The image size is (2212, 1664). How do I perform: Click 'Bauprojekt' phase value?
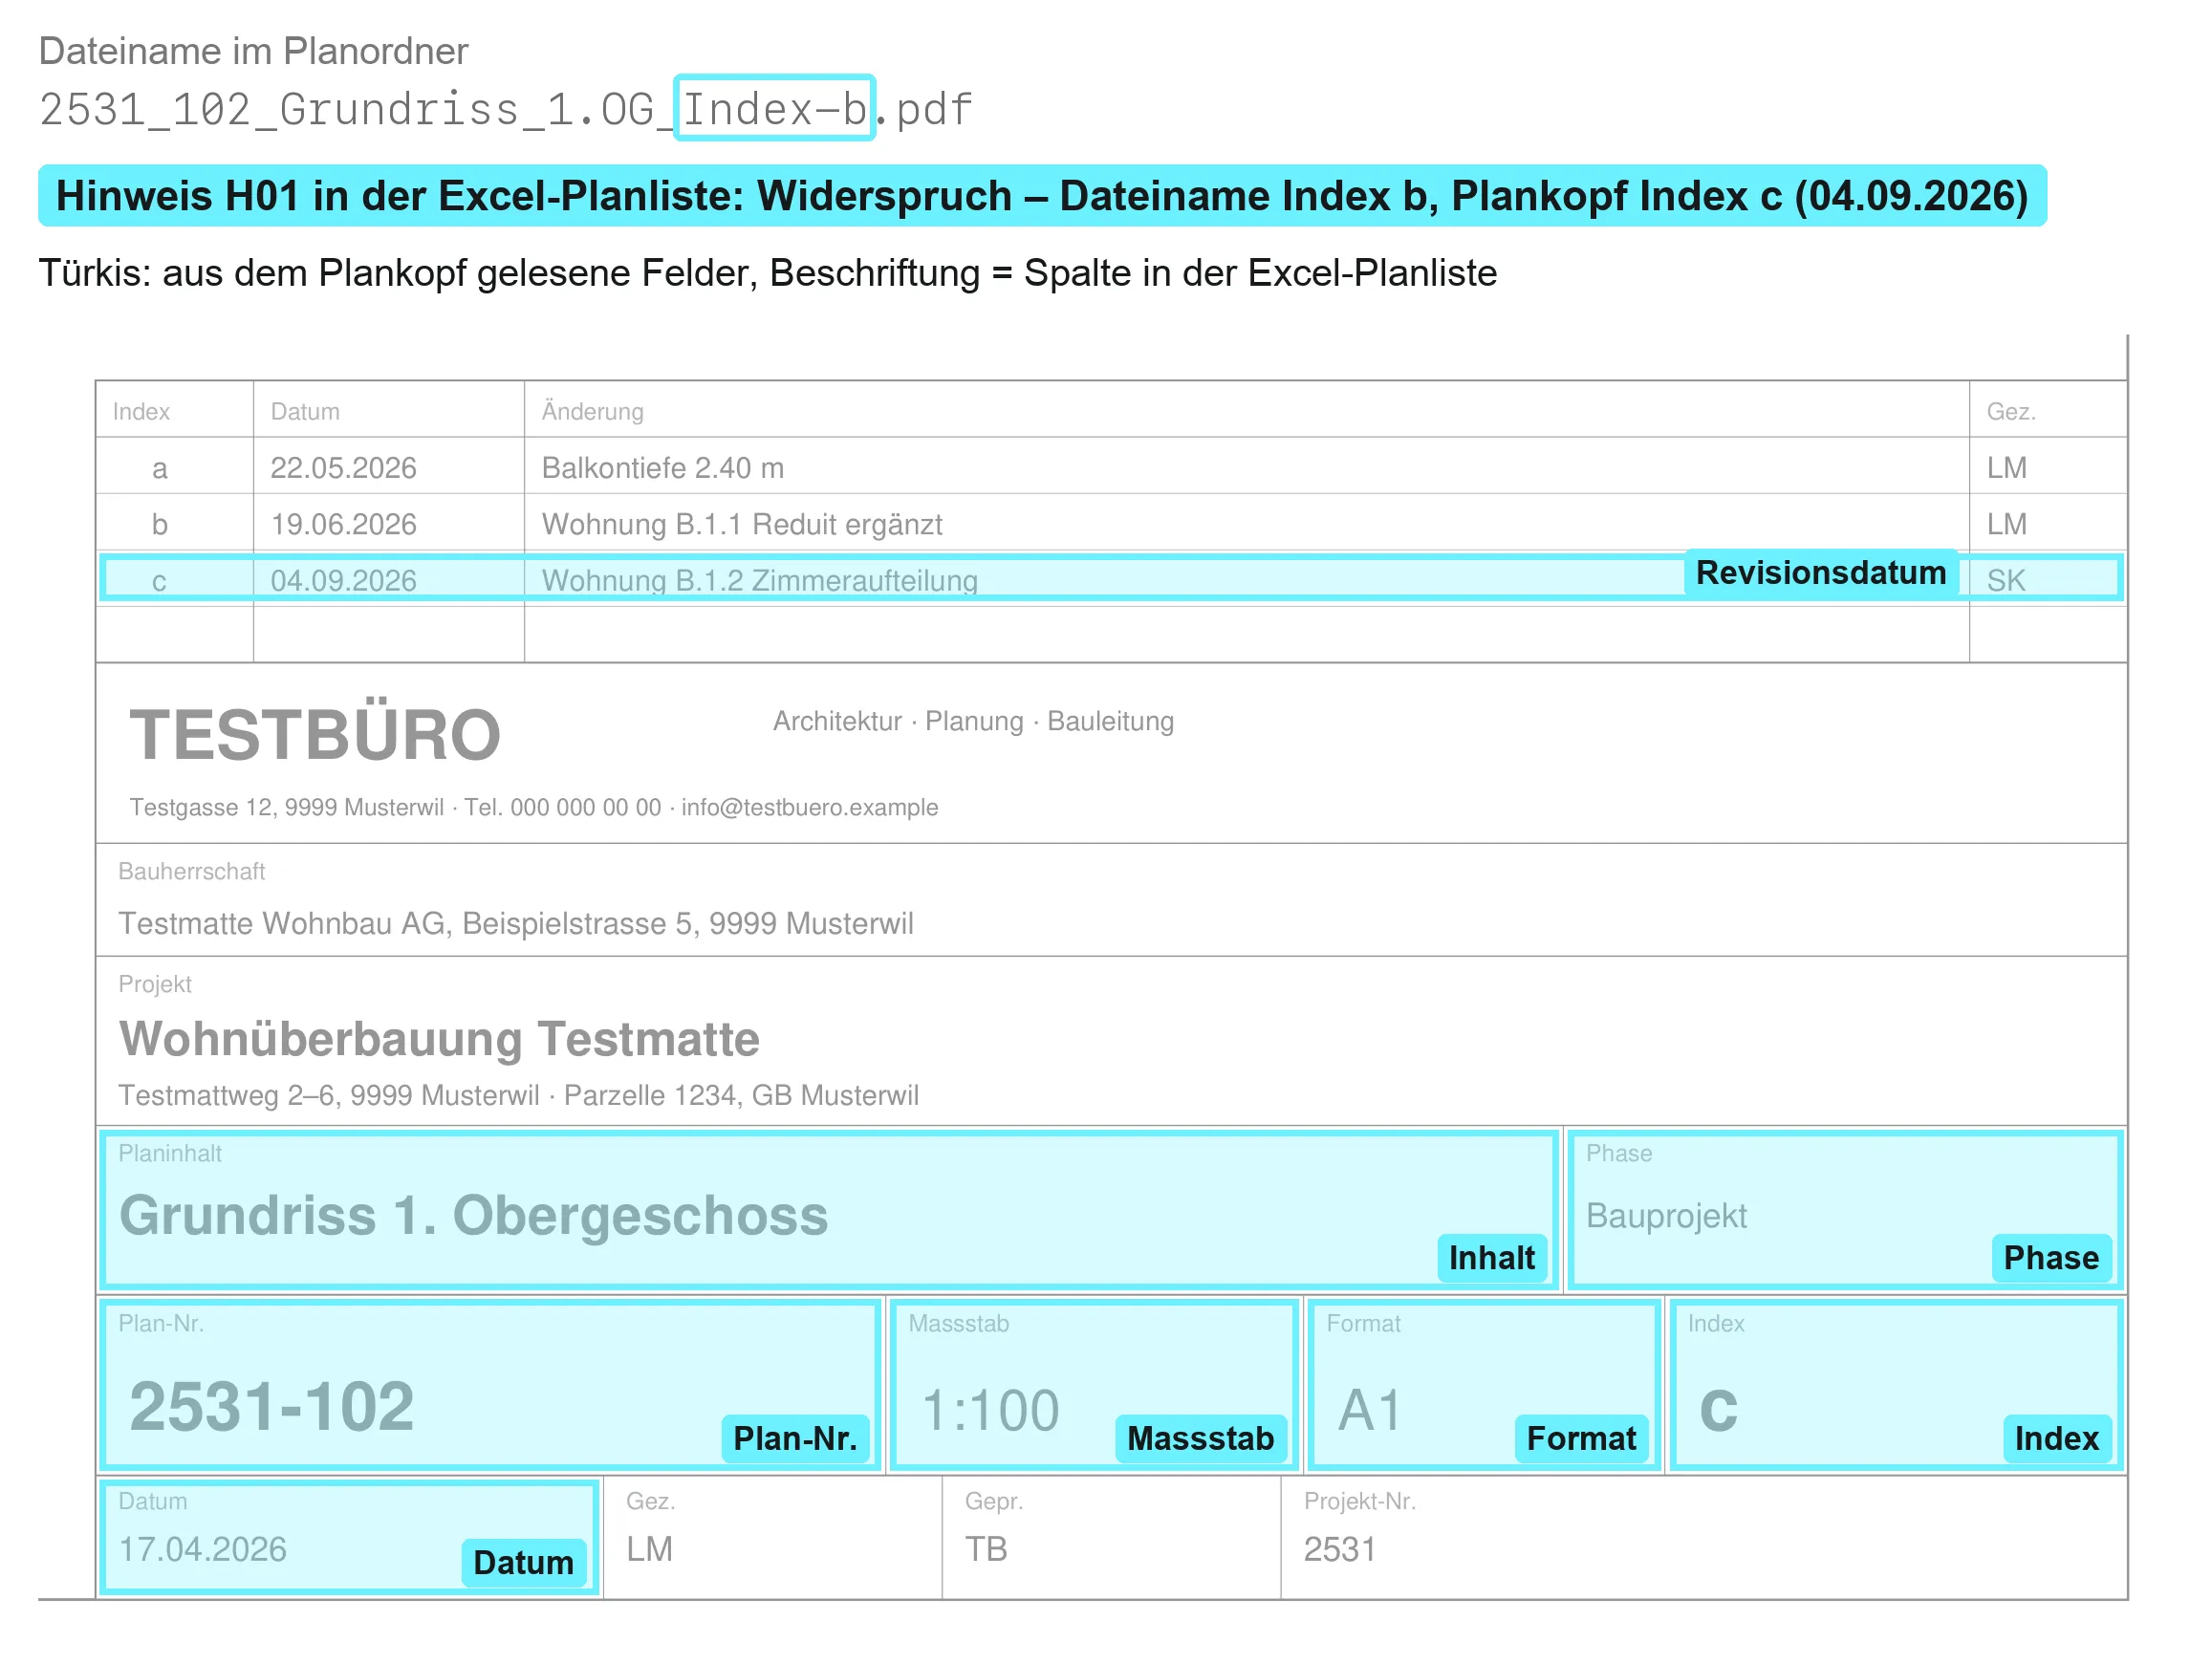tap(1666, 1216)
